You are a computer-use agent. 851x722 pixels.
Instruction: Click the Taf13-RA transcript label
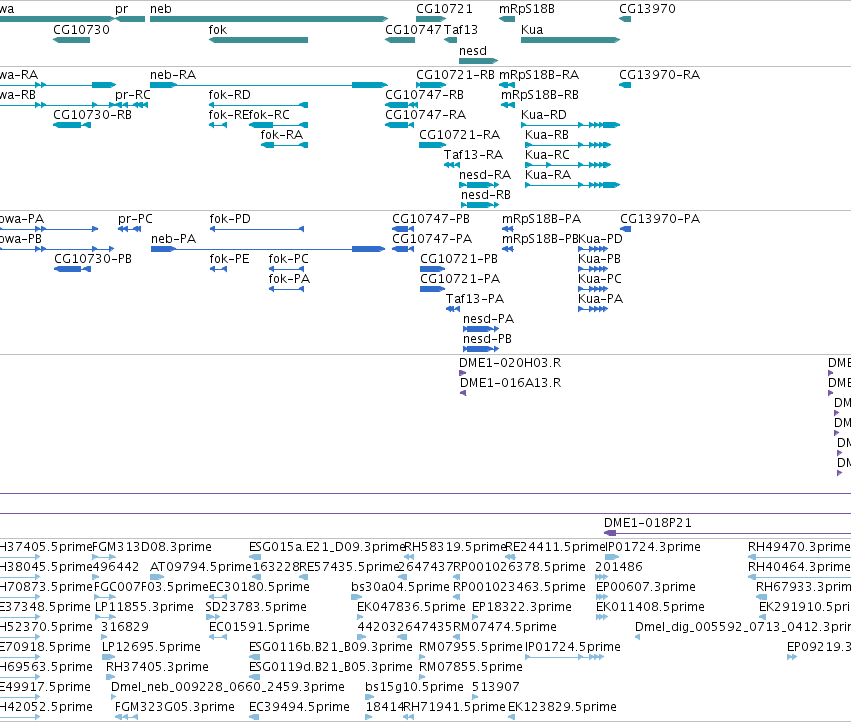[x=473, y=155]
